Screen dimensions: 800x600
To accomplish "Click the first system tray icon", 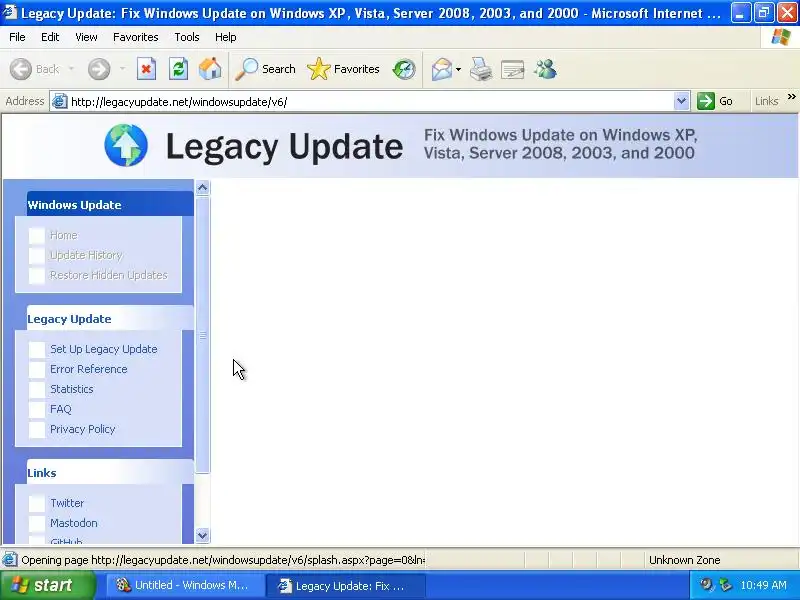I will (707, 585).
